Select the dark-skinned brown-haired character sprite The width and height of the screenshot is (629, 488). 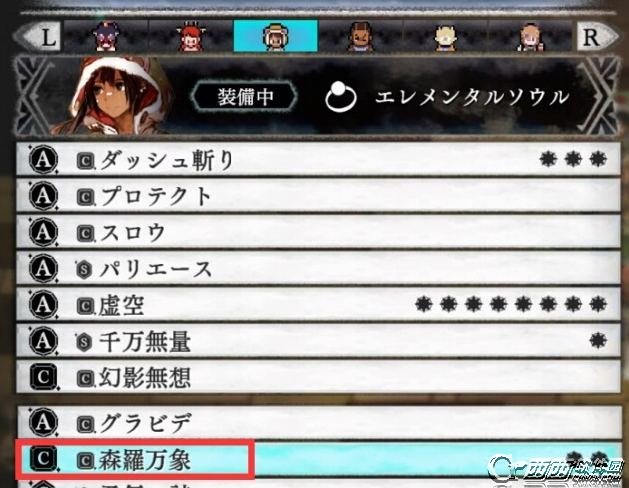(x=360, y=36)
